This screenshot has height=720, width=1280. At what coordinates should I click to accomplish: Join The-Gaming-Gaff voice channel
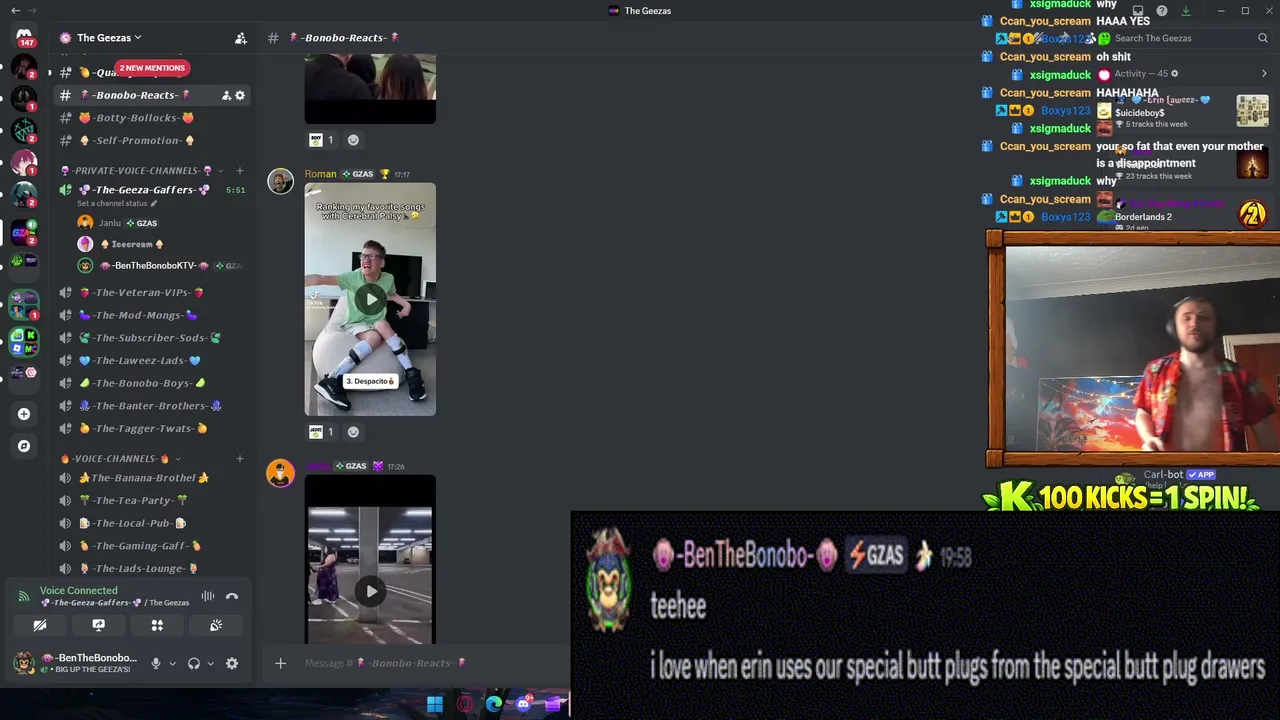coord(152,546)
